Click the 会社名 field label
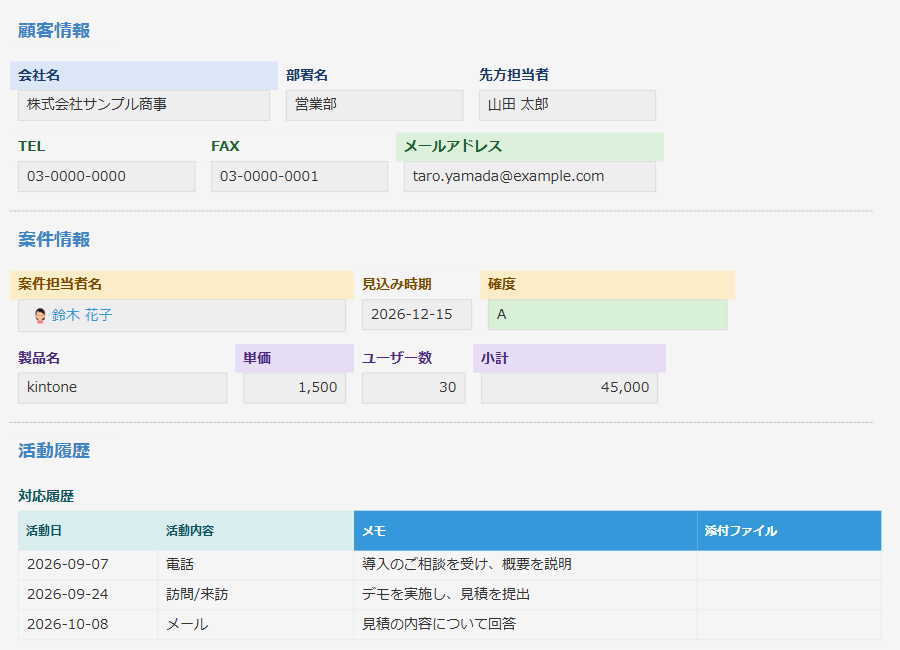The width and height of the screenshot is (900, 650). [38, 75]
